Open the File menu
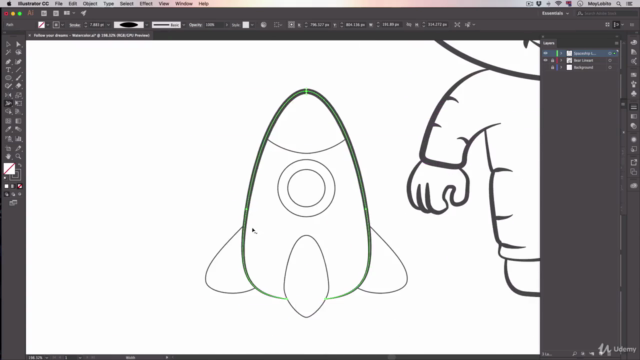This screenshot has width=640, height=360. (59, 4)
